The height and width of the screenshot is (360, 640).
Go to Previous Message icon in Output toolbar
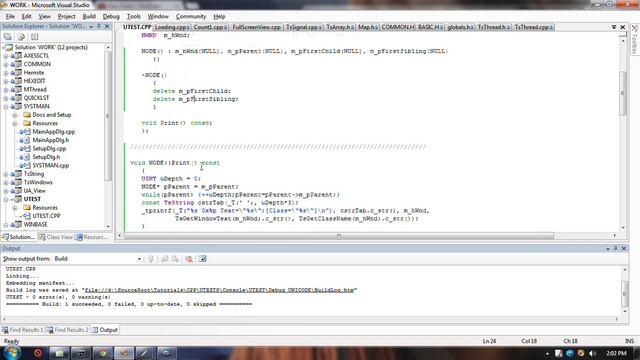coord(164,259)
